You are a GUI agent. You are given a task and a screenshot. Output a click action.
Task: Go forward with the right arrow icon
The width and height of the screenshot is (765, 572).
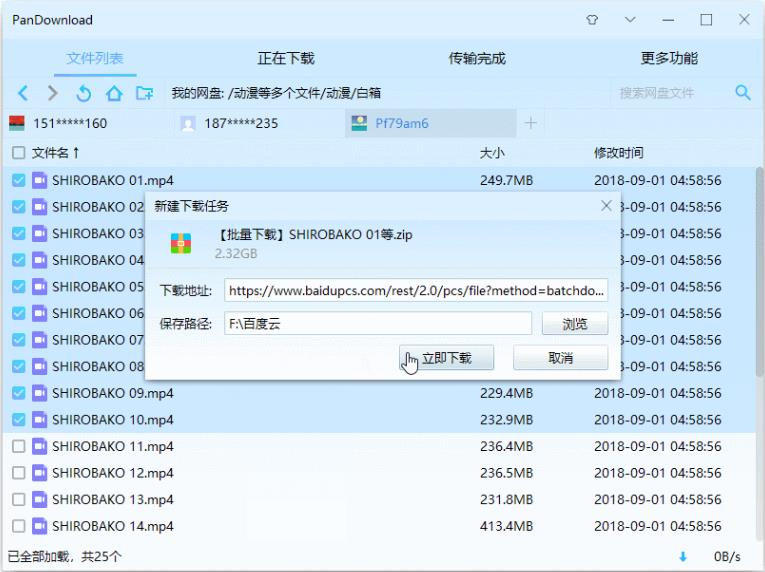53,93
